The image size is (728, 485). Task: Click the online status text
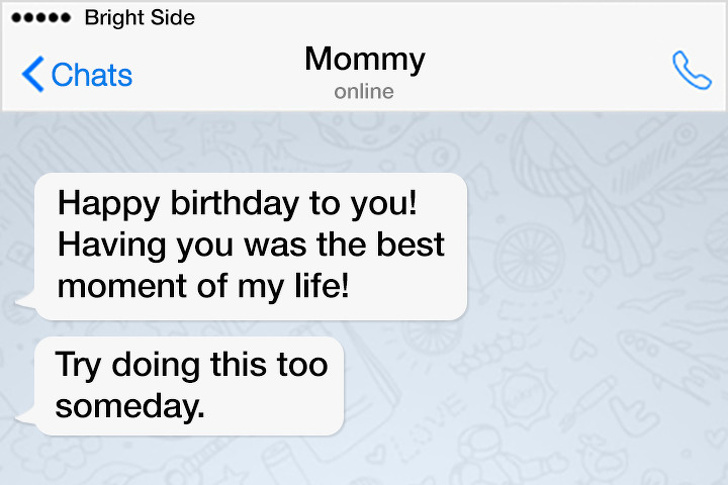click(x=364, y=92)
